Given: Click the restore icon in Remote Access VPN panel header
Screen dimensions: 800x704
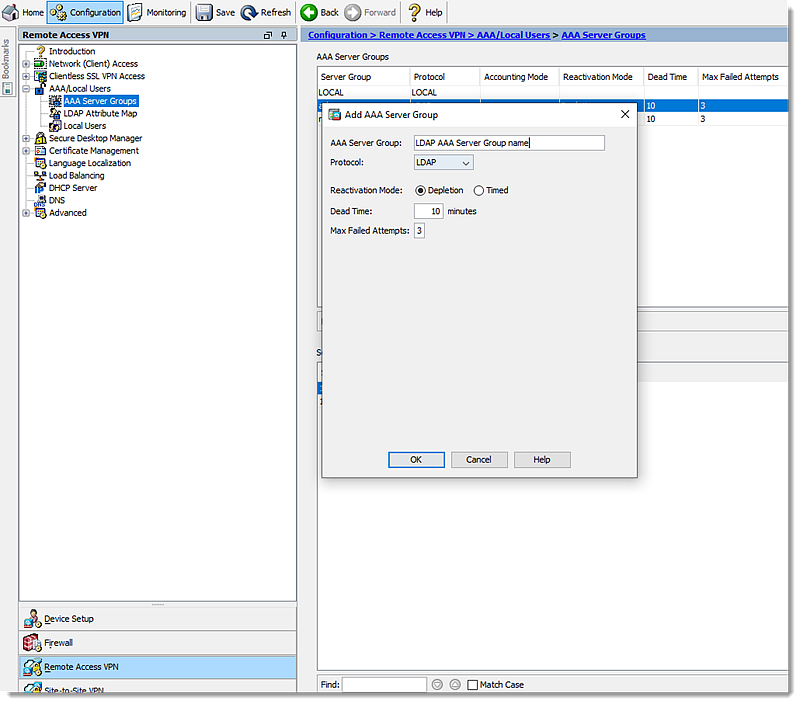Looking at the screenshot, I should click(267, 35).
